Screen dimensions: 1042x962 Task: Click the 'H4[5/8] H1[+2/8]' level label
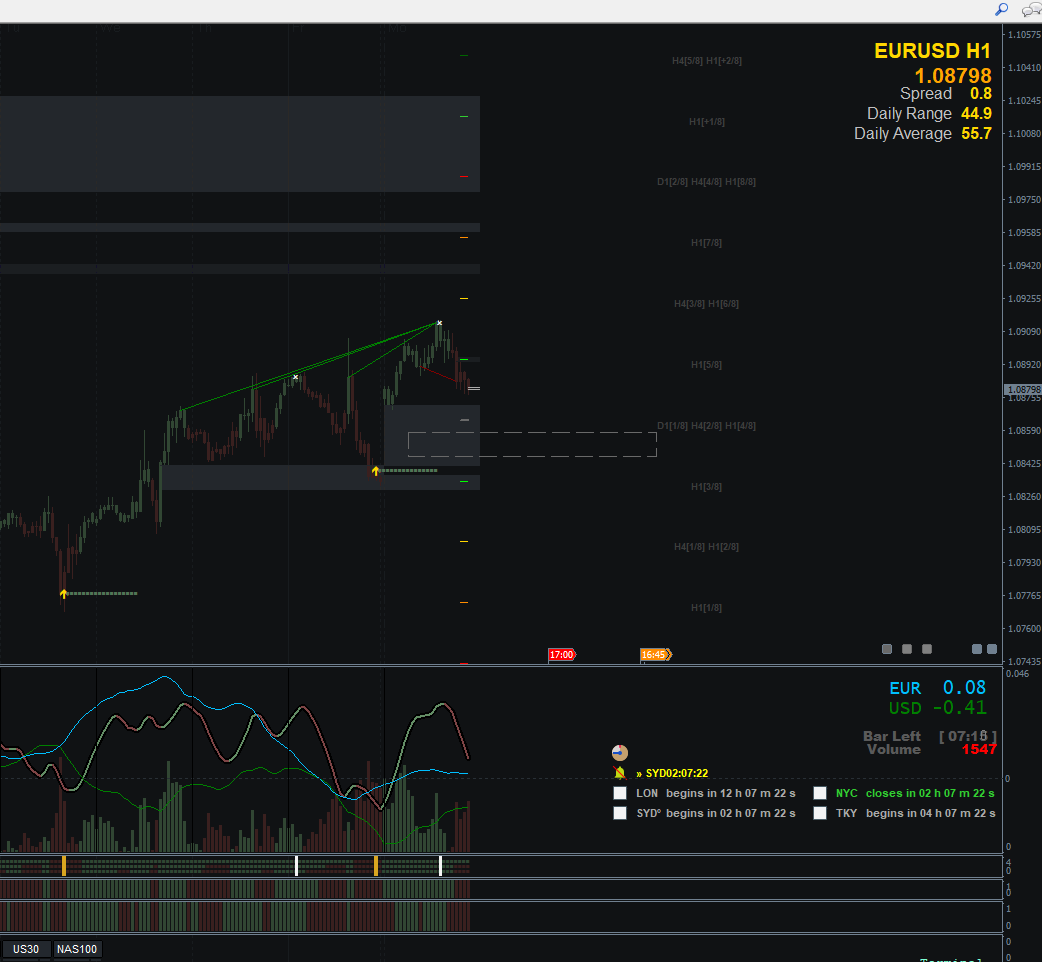point(706,60)
